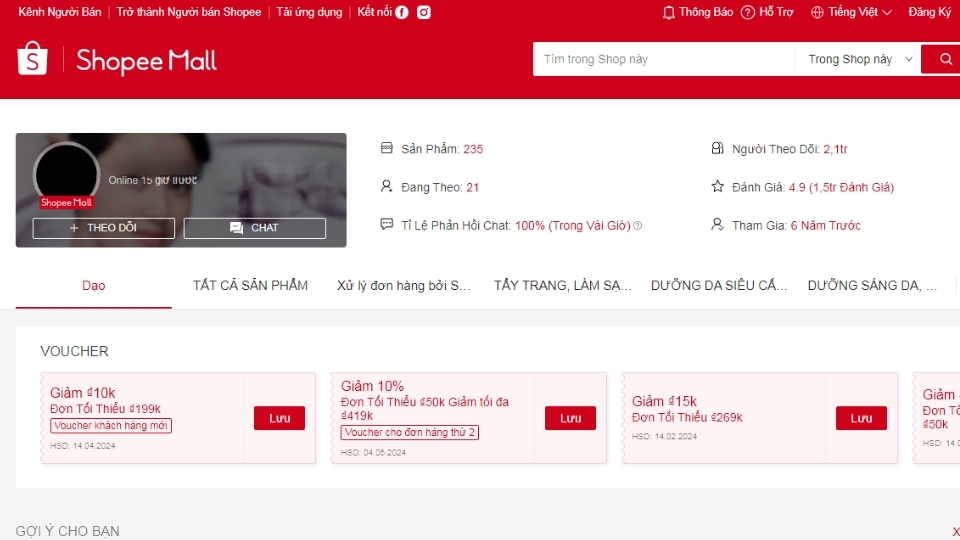Click the Thông Báo link
Screen dimensions: 960x540
(705, 12)
